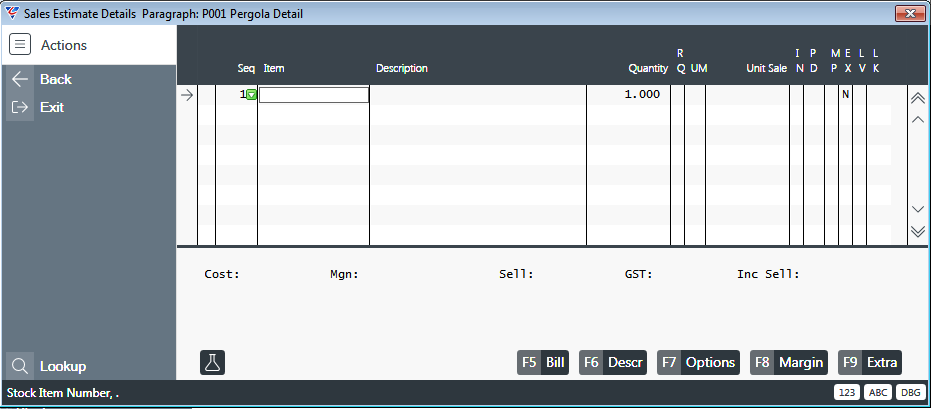The image size is (931, 409).
Task: Click the Exit door icon
Action: [x=20, y=107]
